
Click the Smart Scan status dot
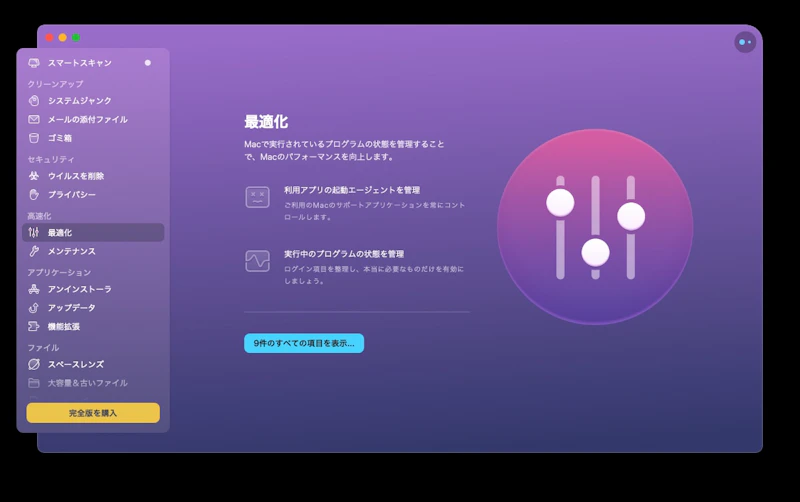(x=147, y=63)
